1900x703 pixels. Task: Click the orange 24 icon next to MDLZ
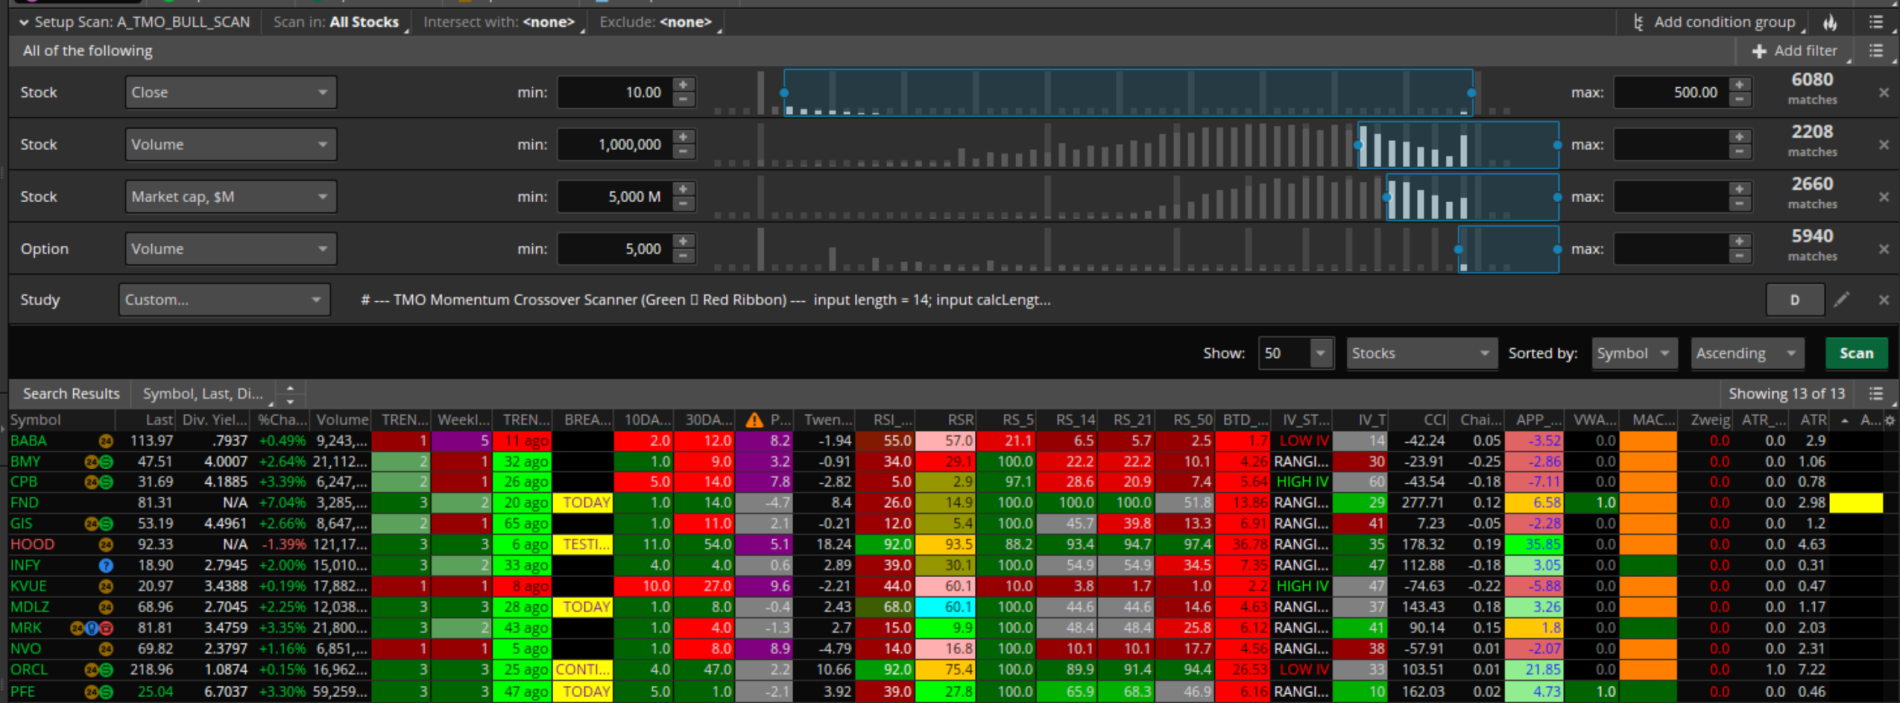(106, 607)
